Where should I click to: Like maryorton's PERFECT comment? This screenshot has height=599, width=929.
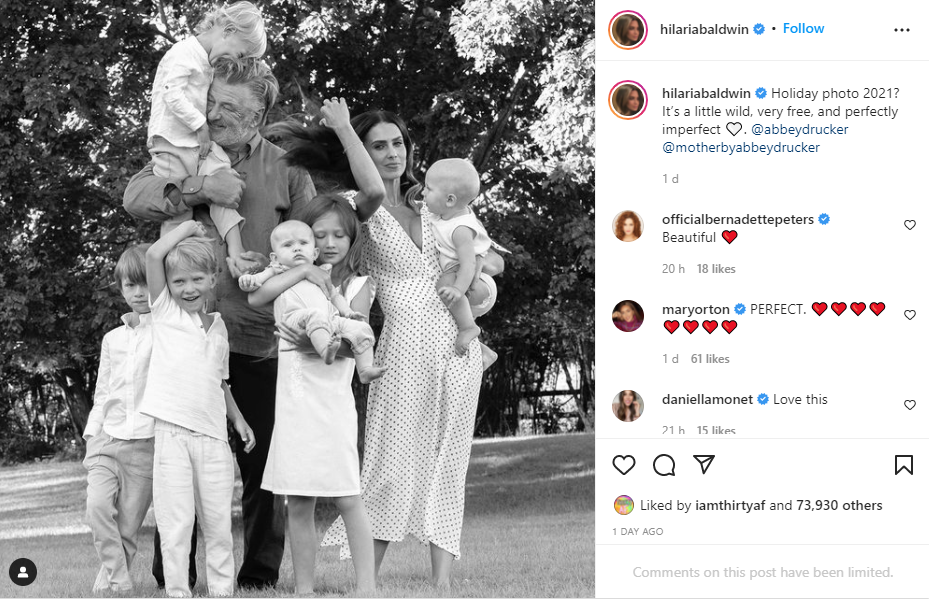(x=909, y=315)
